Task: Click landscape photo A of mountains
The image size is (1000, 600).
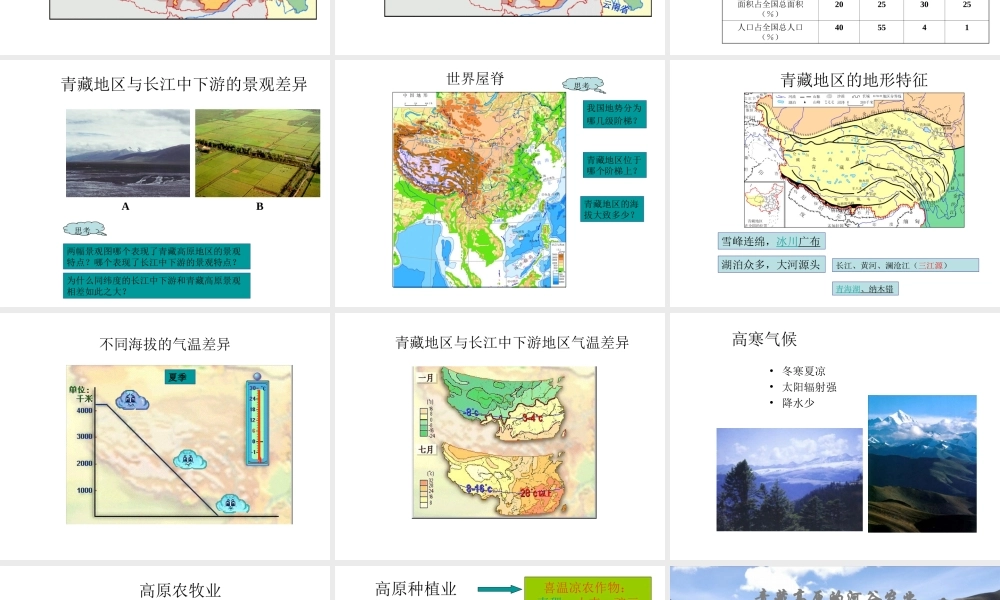Action: tap(128, 153)
